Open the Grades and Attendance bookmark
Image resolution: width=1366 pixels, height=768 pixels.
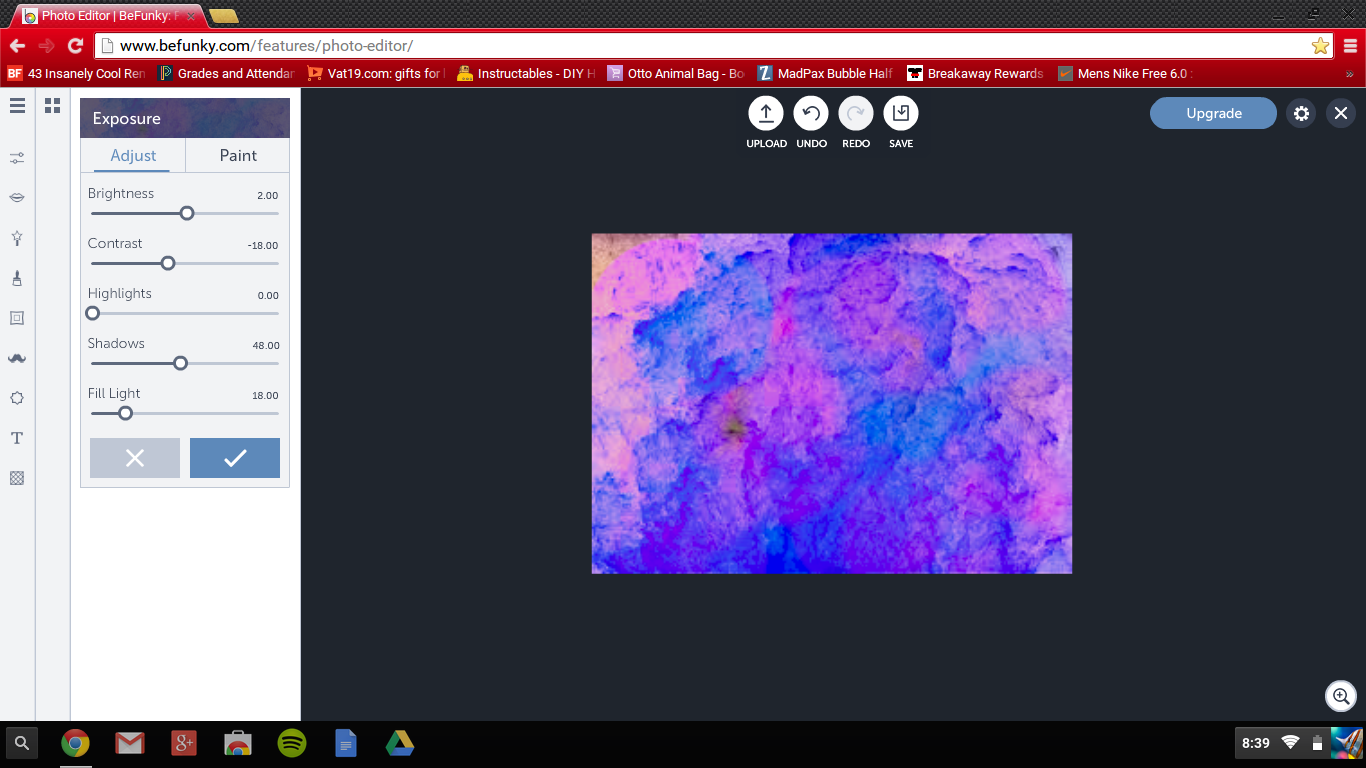click(227, 73)
